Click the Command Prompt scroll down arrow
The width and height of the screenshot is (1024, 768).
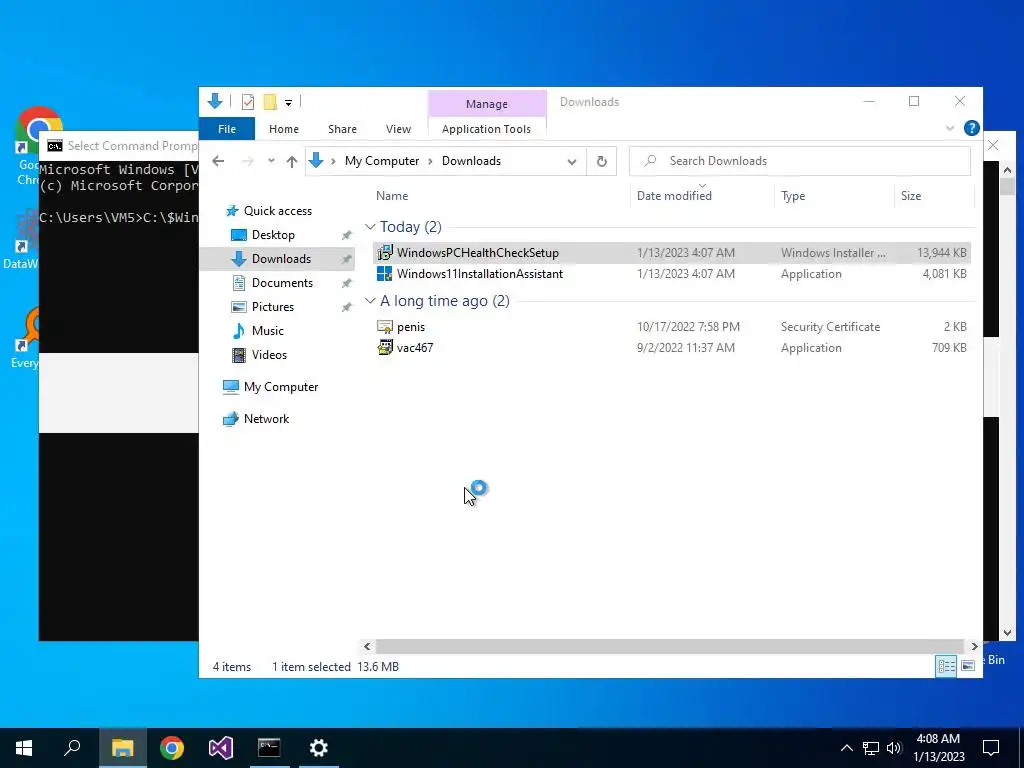[x=1006, y=632]
